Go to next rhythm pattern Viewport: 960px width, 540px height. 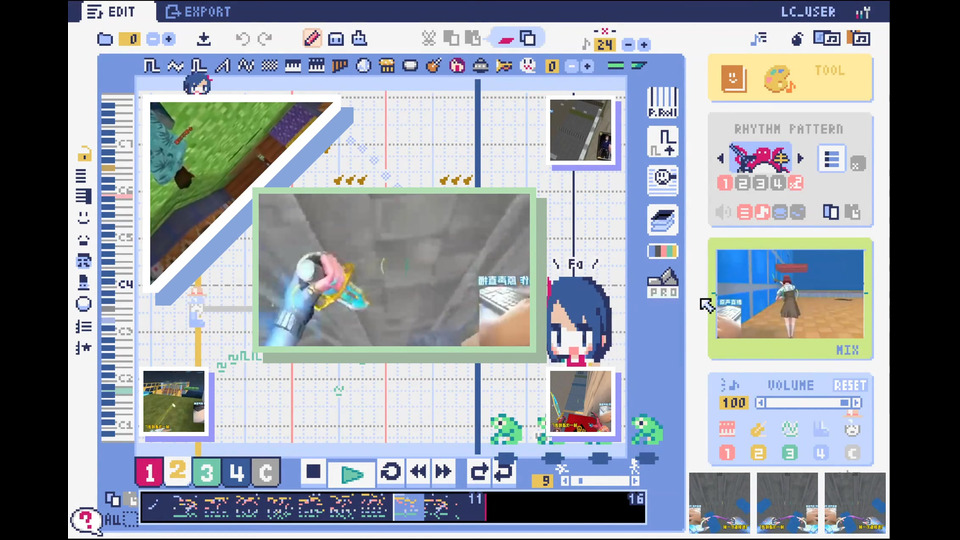pyautogui.click(x=800, y=159)
